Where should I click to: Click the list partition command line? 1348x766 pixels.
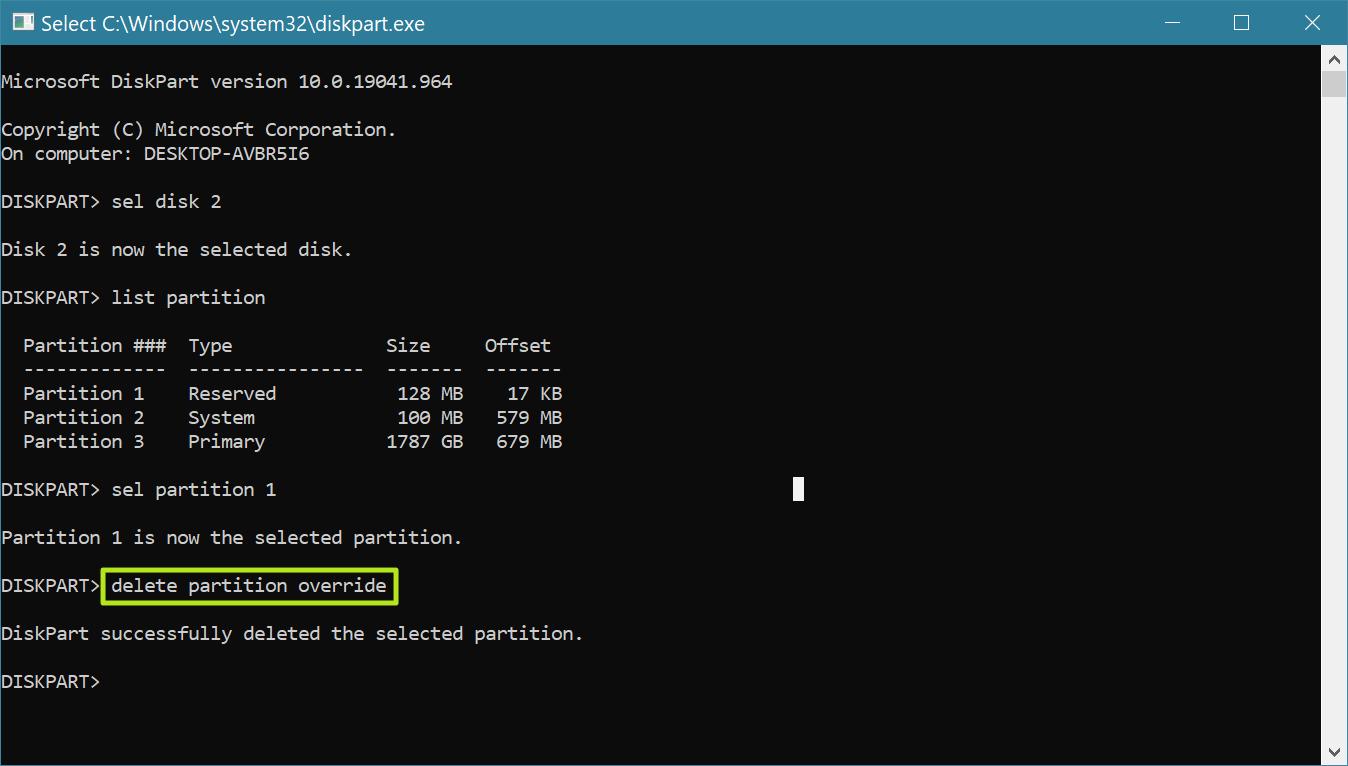coord(189,297)
